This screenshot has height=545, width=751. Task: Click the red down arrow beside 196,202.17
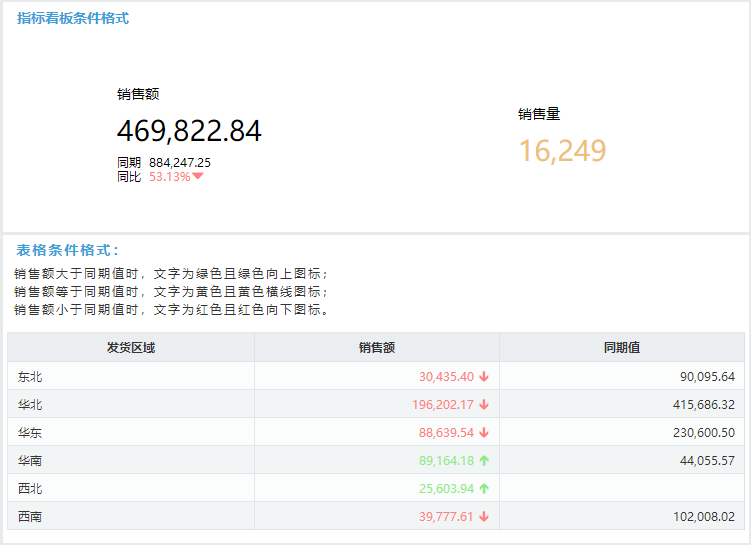[x=484, y=405]
